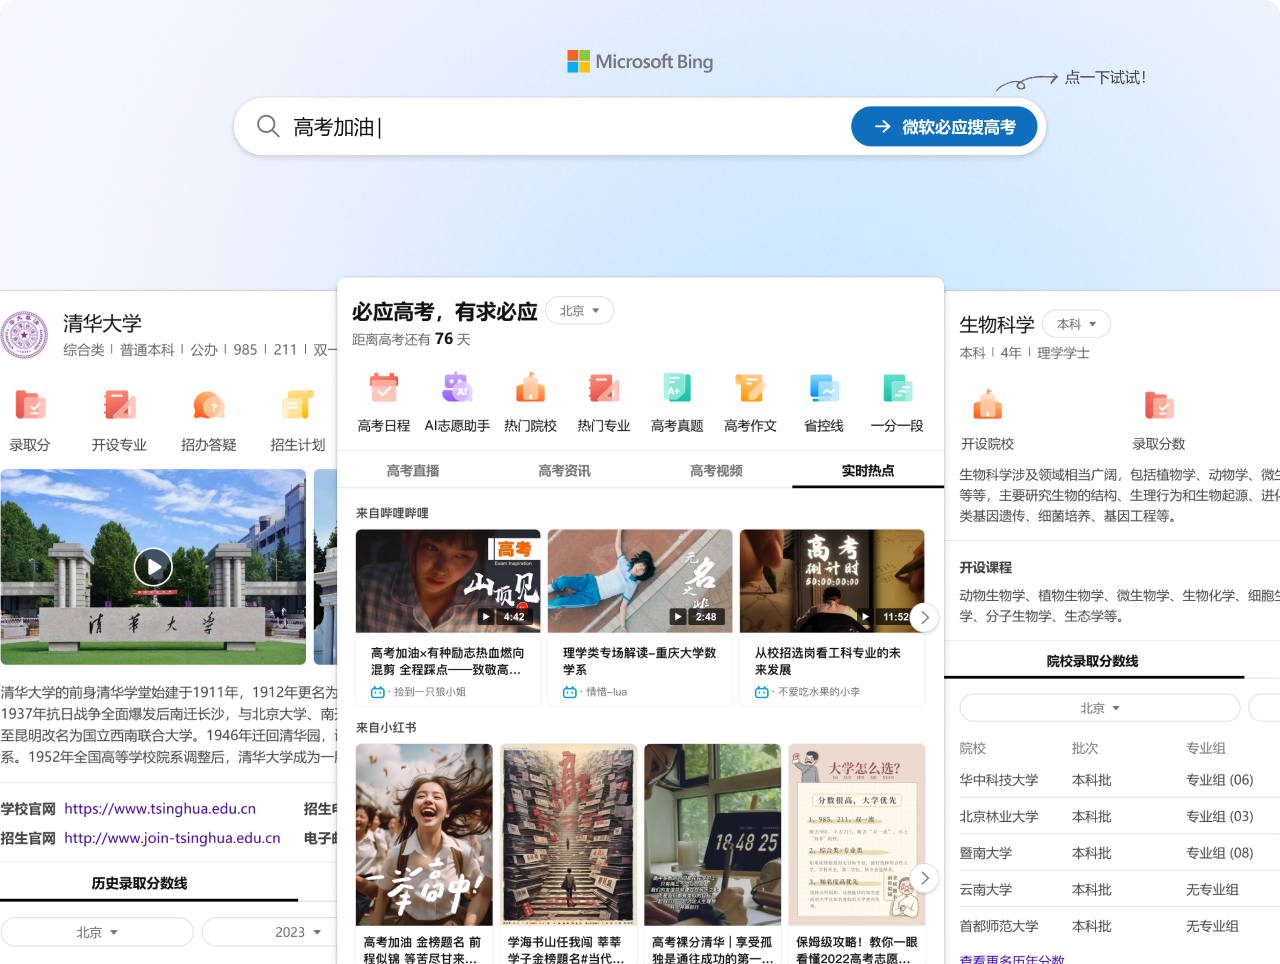Open the join-tsinghua.edu.cn admissions link

[172, 838]
